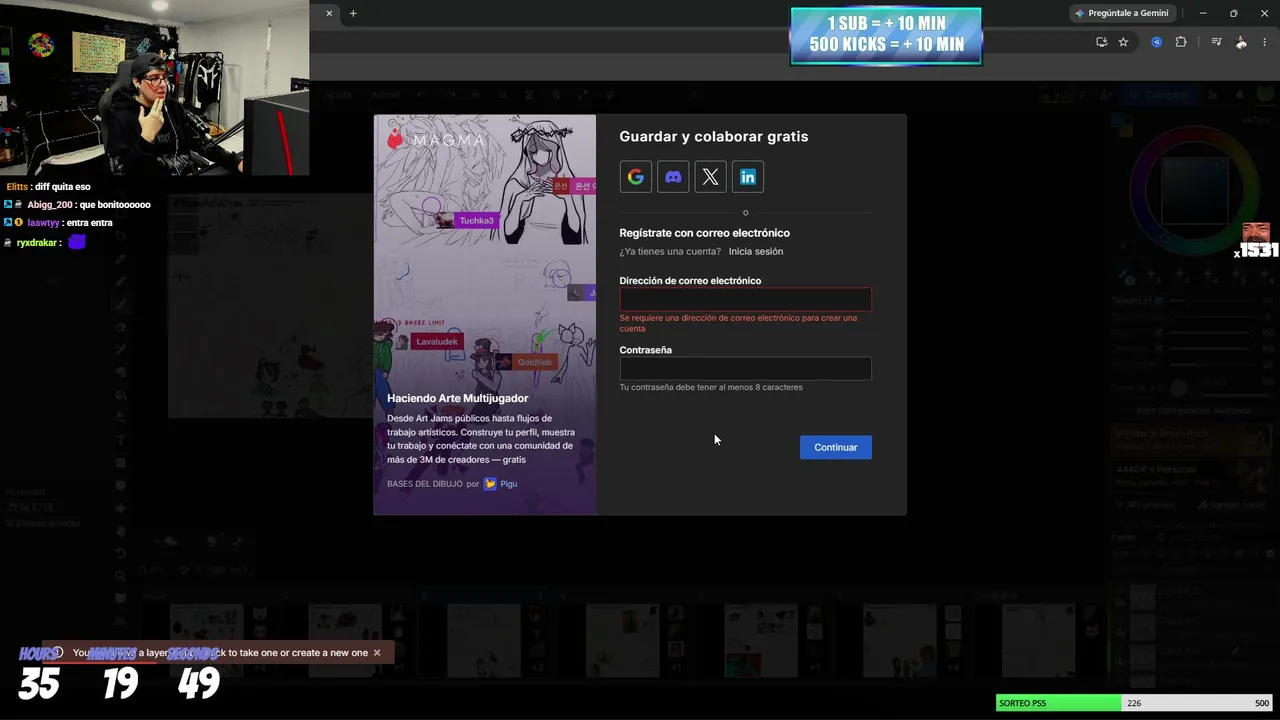
Task: Click into the Contraseña password field
Action: [x=745, y=369]
